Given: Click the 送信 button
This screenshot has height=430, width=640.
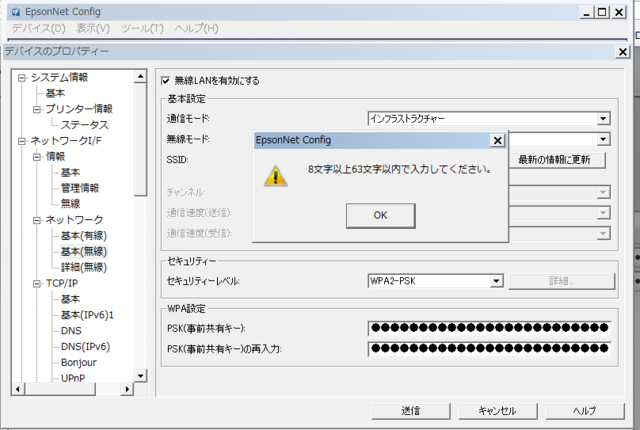Looking at the screenshot, I should pos(411,411).
